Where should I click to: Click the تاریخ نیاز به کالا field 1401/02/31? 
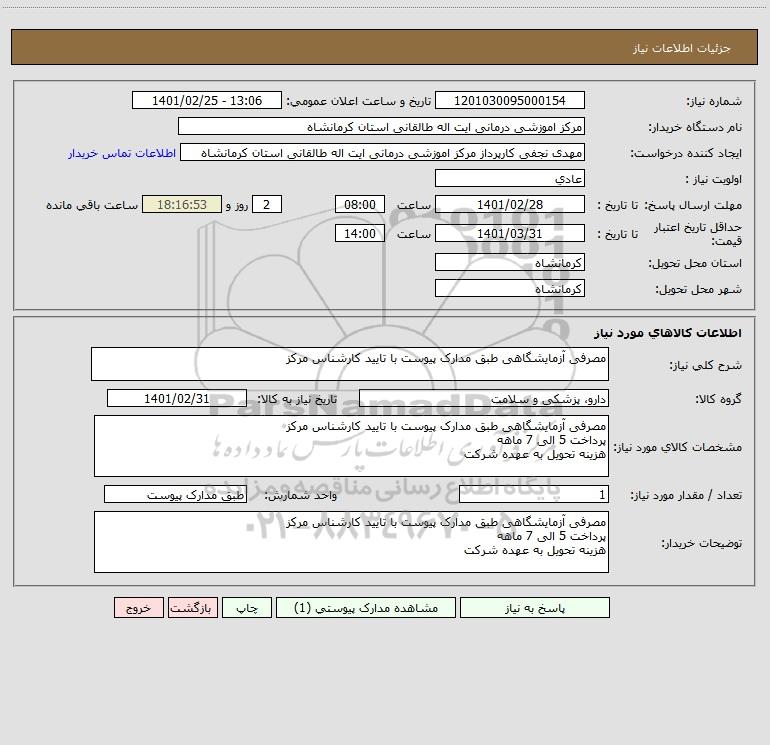click(x=177, y=398)
